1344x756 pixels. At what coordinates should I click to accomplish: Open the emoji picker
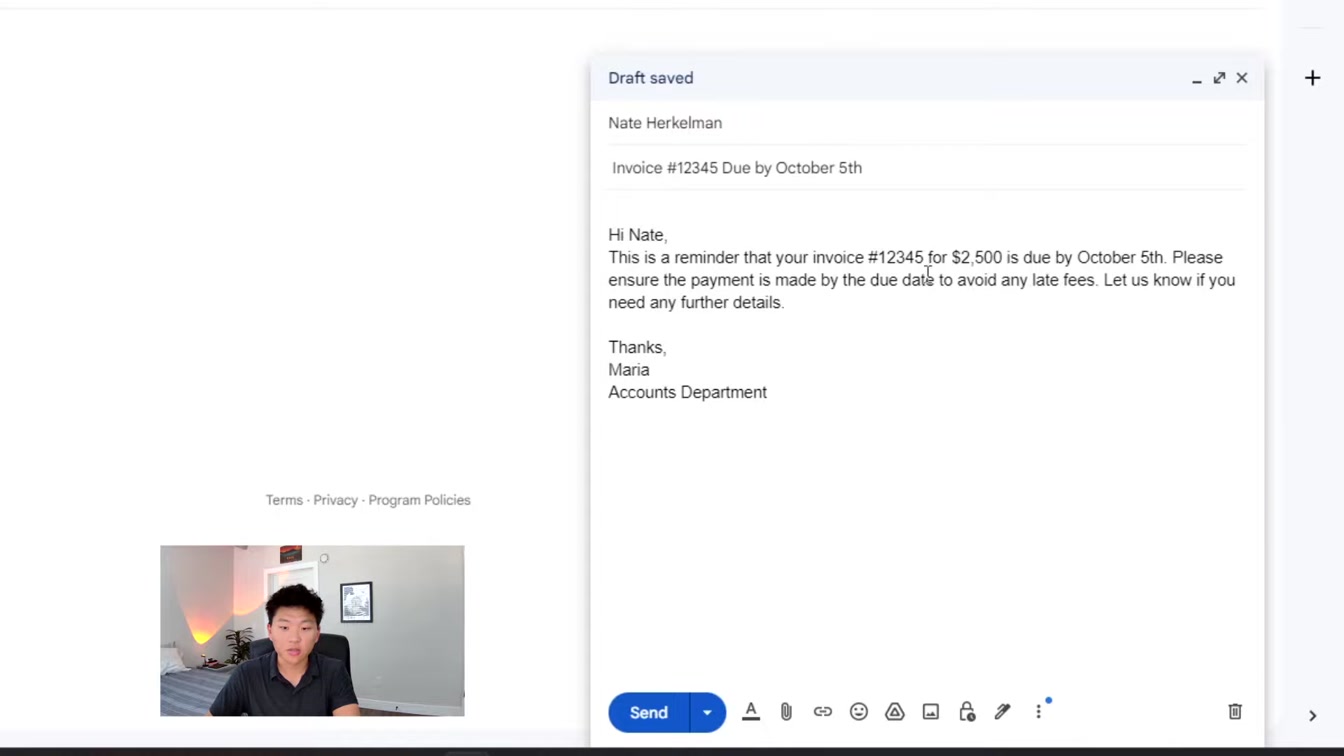(858, 712)
